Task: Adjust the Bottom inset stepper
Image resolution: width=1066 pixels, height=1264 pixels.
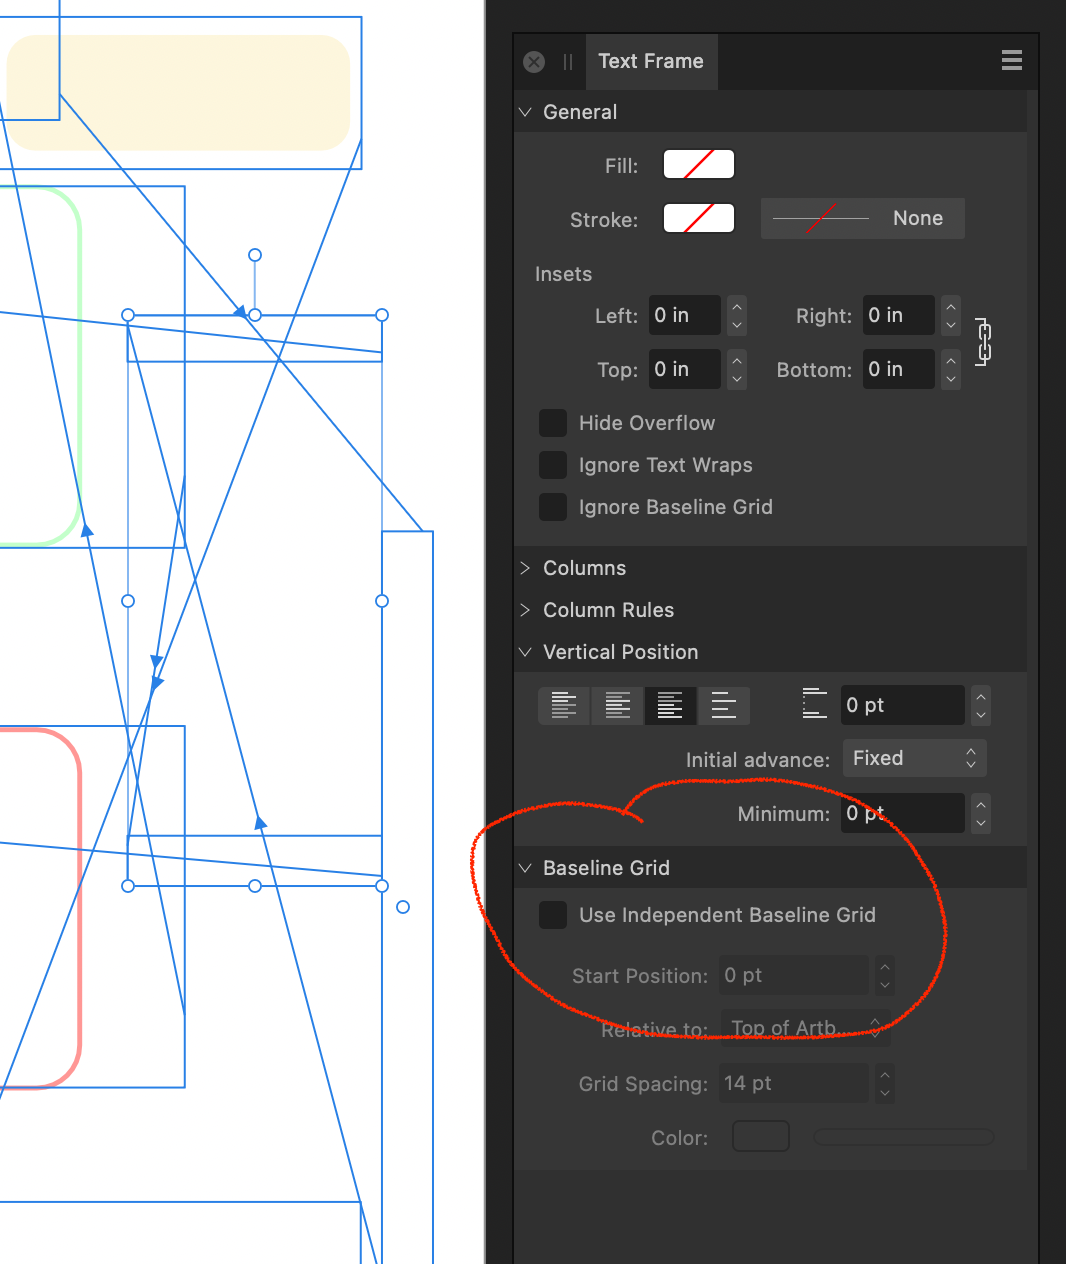Action: tap(951, 369)
